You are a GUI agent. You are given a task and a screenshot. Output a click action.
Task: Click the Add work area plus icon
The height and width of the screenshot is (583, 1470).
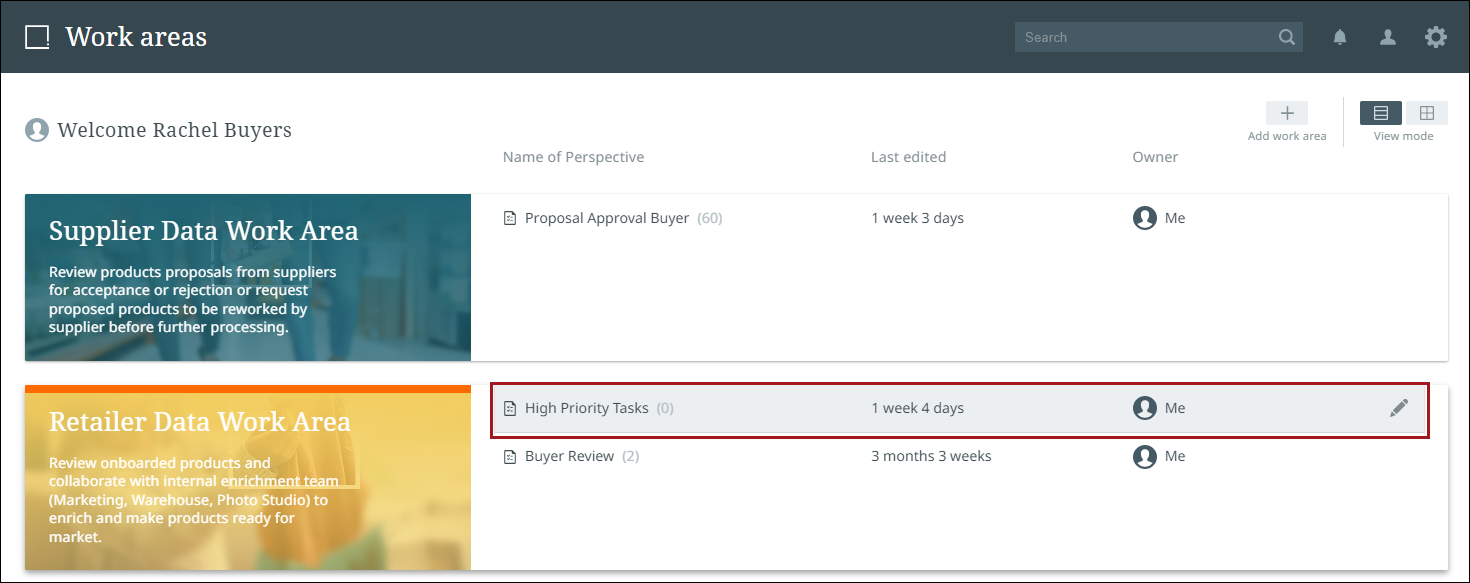coord(1287,113)
